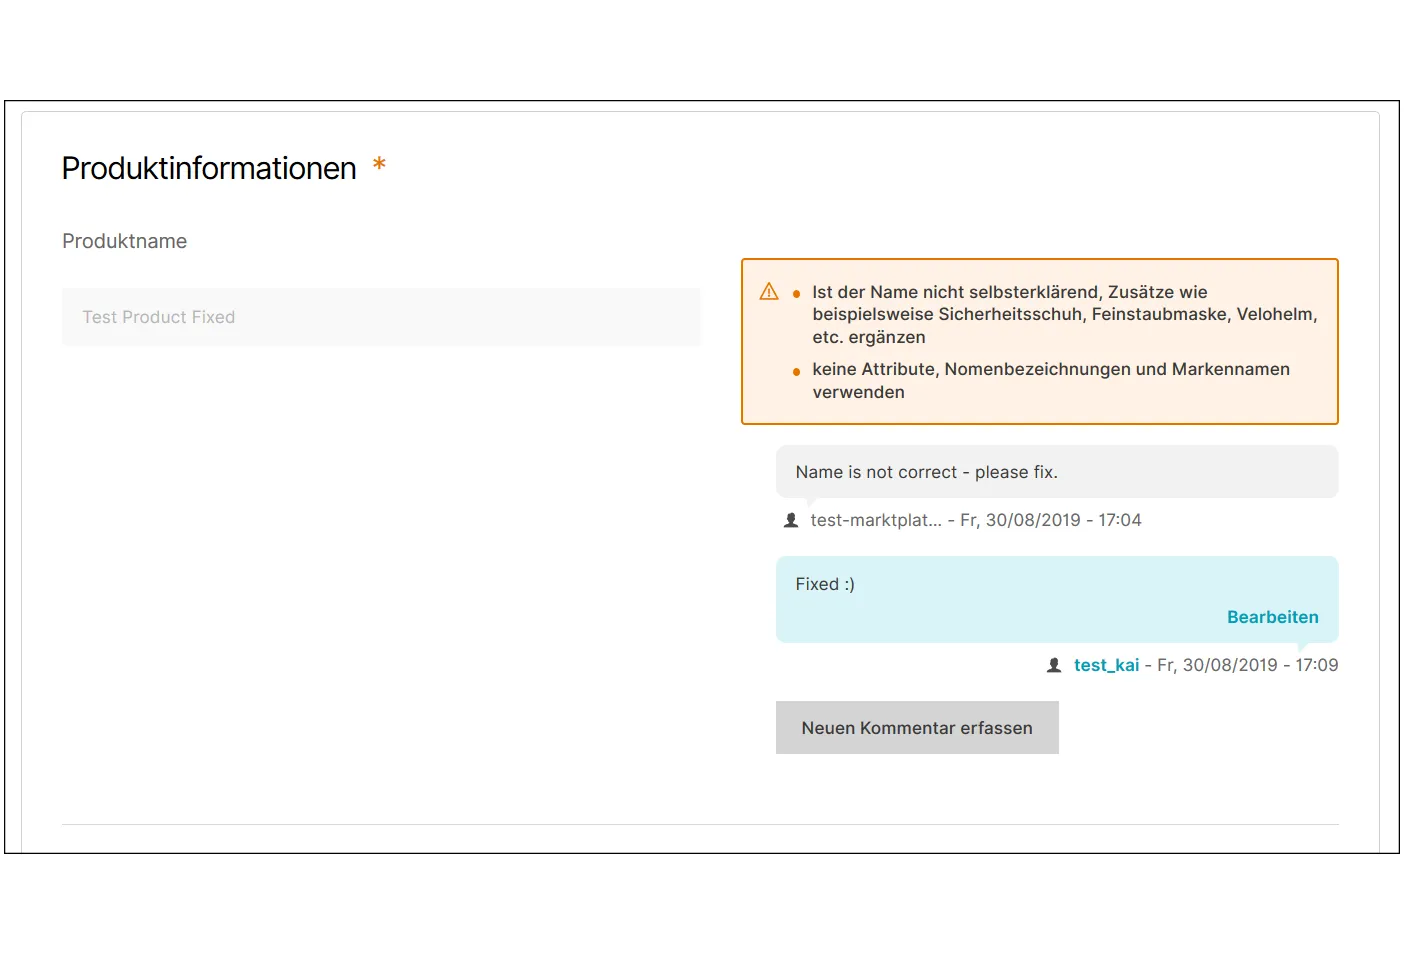Click the user icon beside test-marktplat...
This screenshot has width=1405, height=954.
point(791,520)
